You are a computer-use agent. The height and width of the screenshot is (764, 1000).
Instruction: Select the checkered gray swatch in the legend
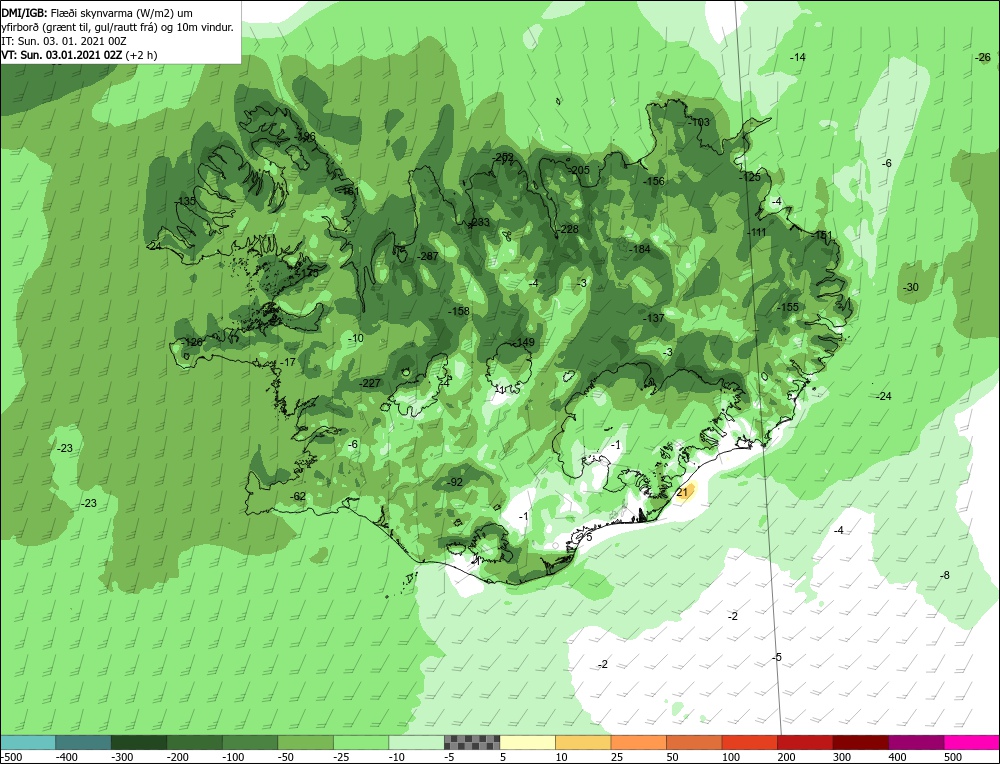click(471, 742)
